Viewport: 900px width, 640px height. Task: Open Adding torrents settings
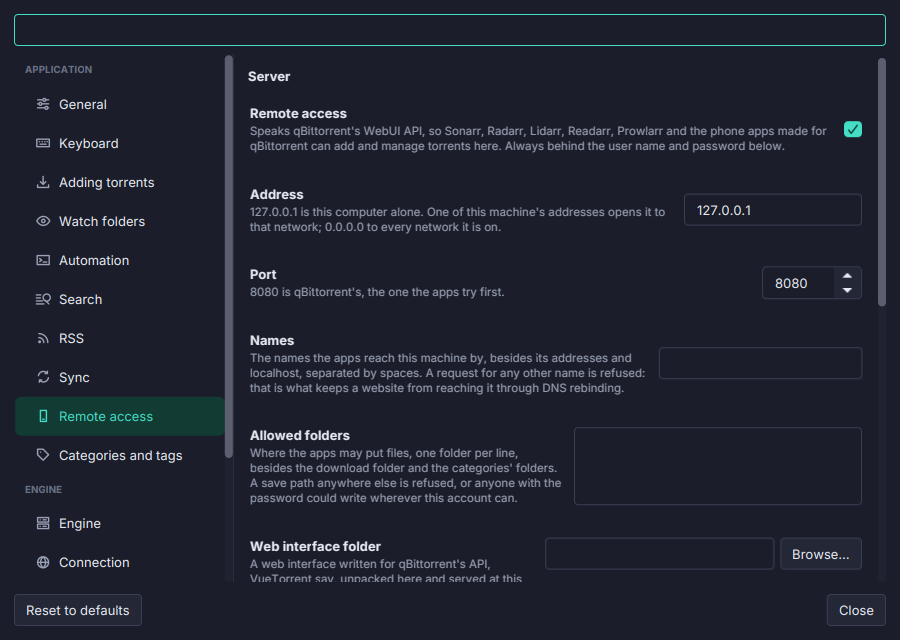coord(119,182)
